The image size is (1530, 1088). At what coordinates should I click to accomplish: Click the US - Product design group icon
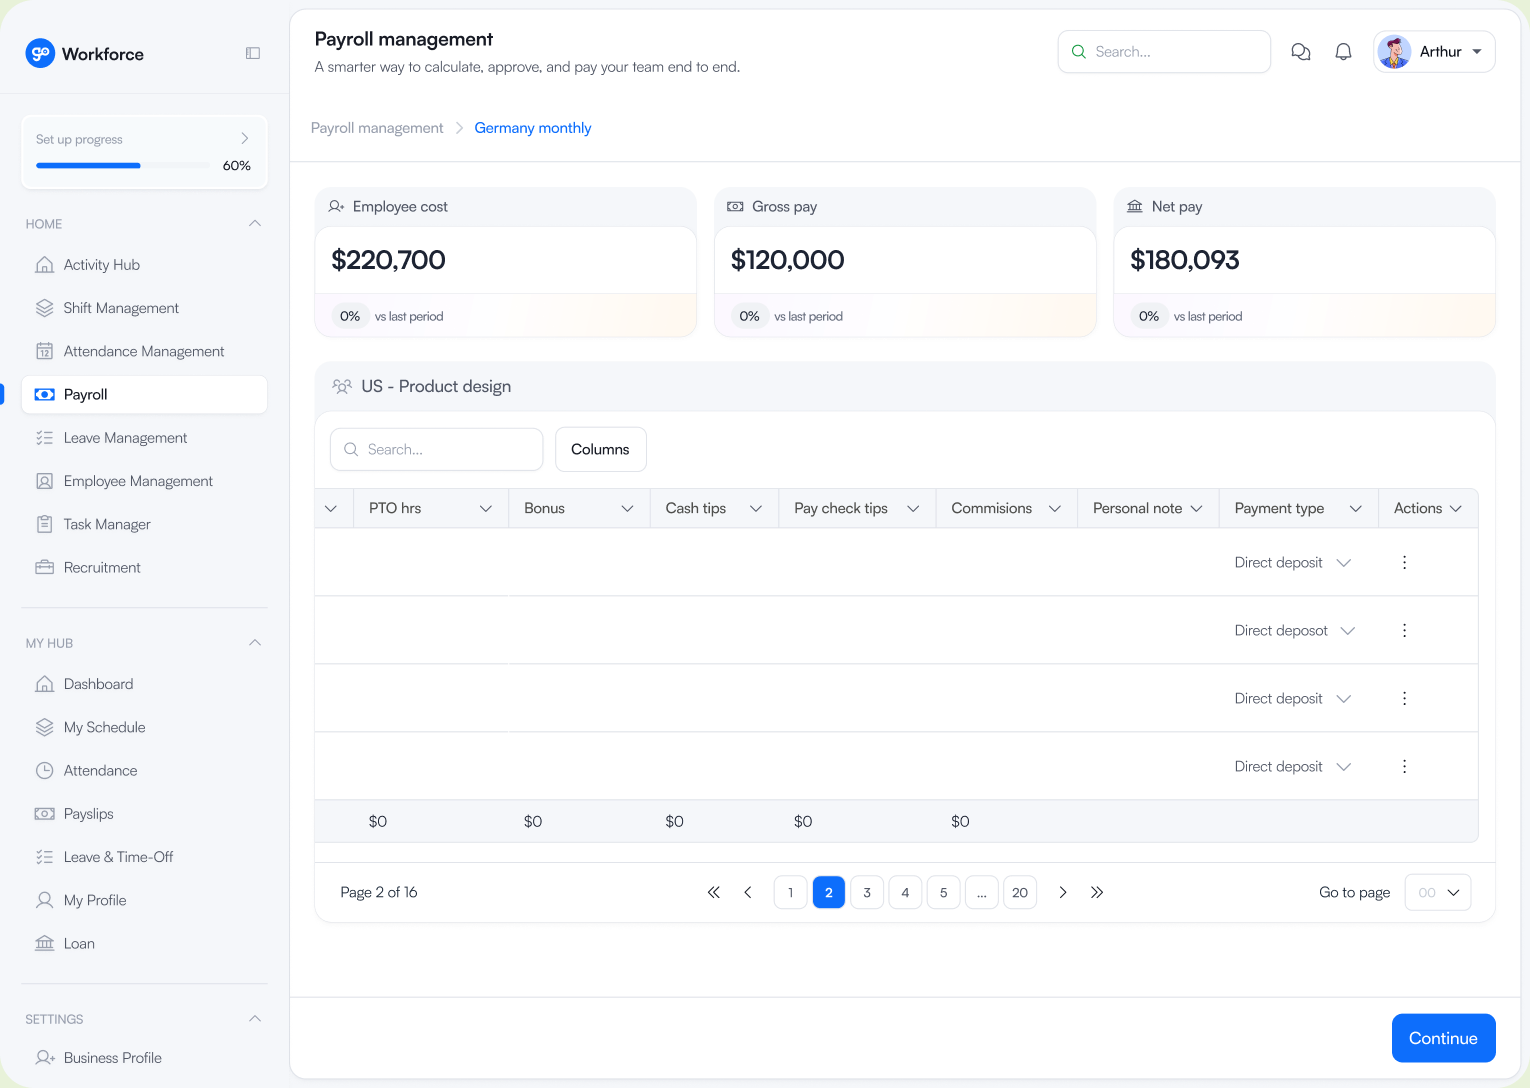pyautogui.click(x=342, y=387)
